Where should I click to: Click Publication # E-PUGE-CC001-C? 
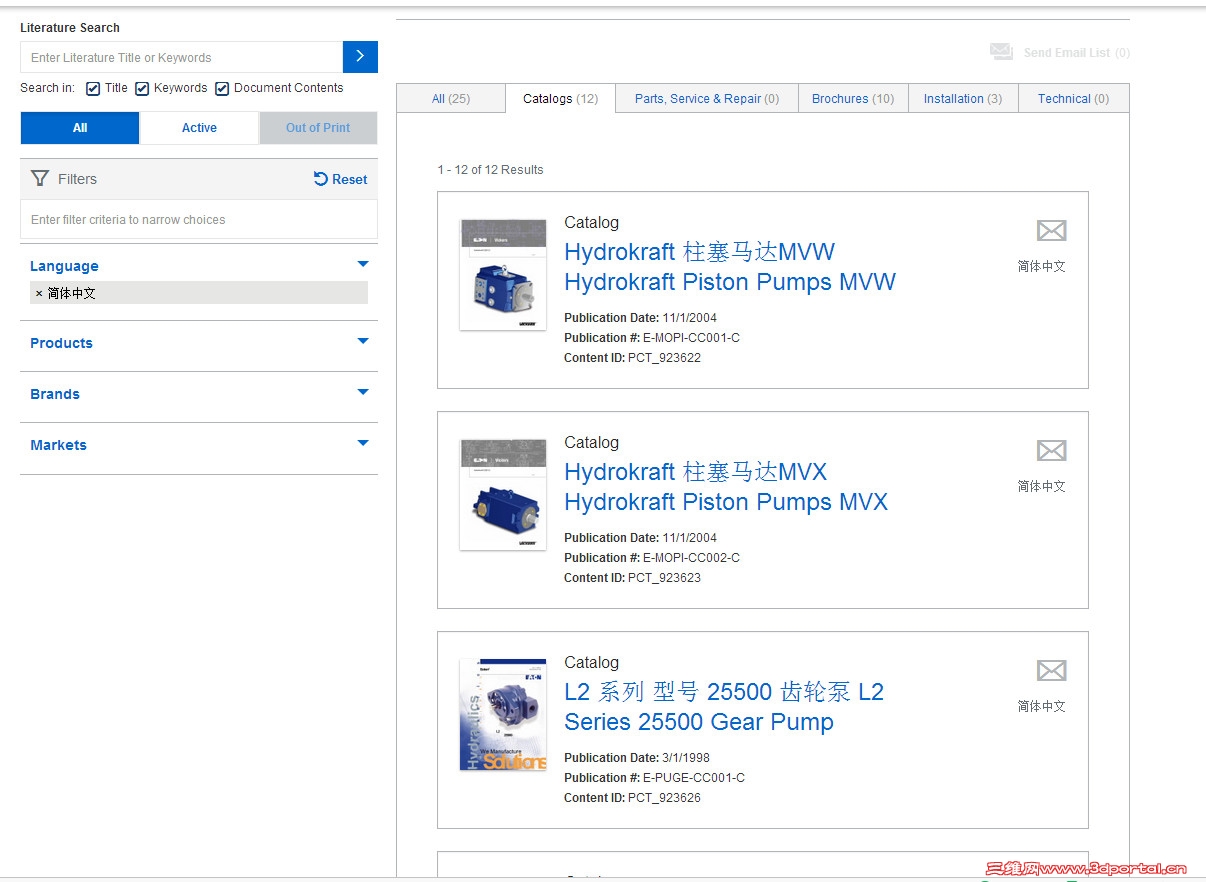coord(654,778)
